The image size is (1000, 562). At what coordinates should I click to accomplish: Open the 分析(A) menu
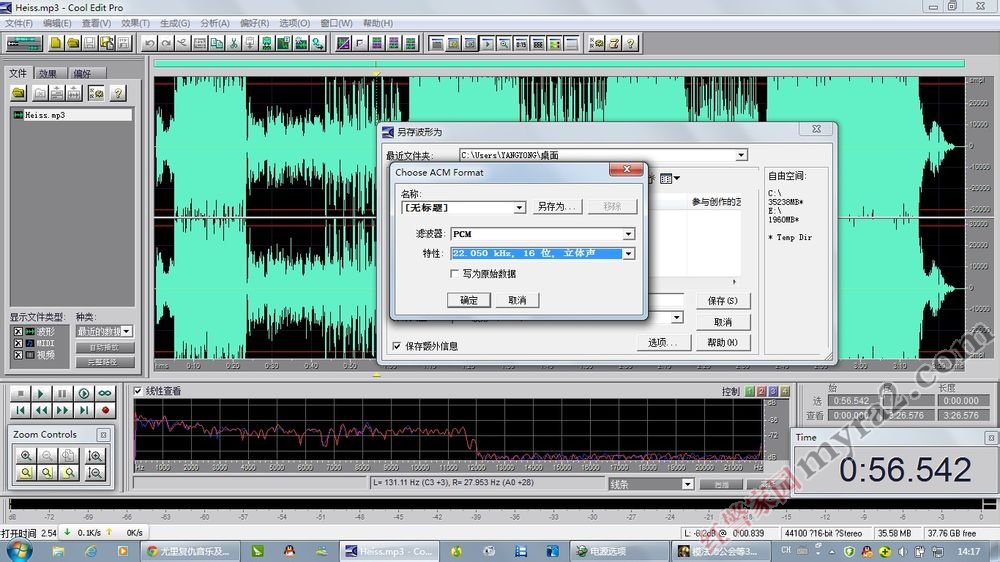[x=214, y=23]
